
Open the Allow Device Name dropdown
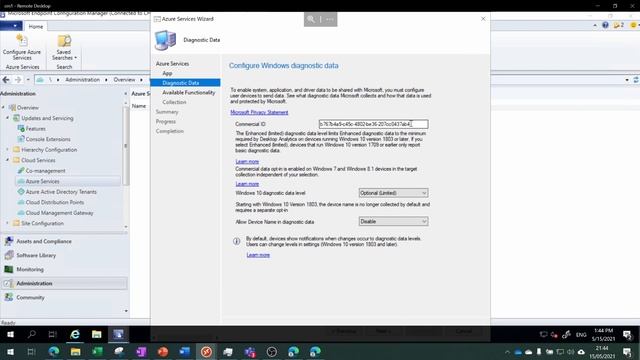[393, 221]
